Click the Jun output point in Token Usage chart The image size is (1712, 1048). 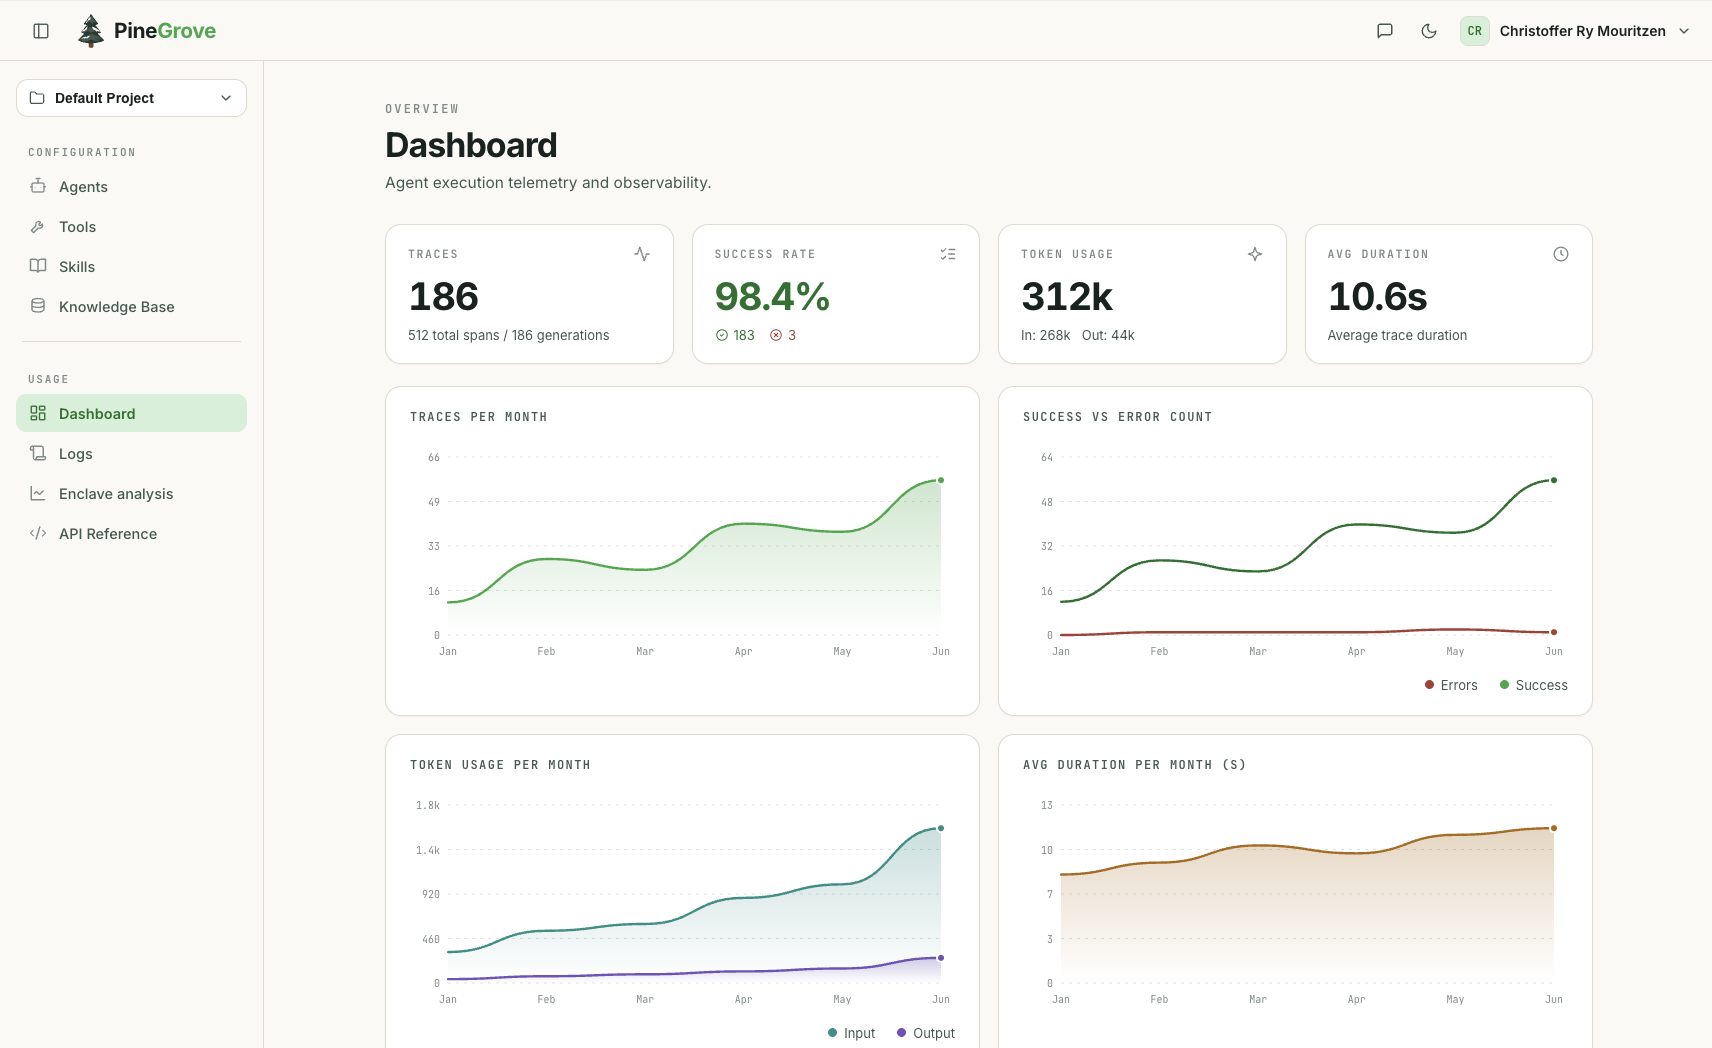(941, 958)
